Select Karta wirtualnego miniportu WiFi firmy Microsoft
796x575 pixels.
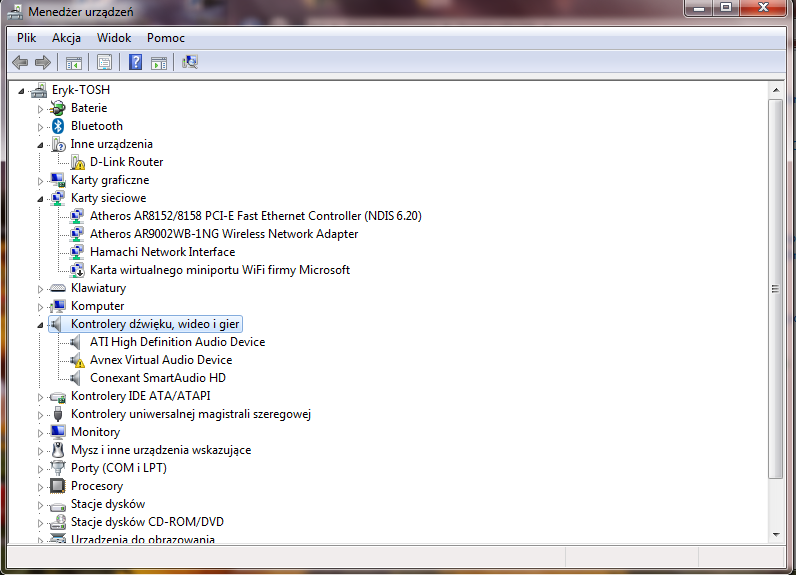pos(220,270)
